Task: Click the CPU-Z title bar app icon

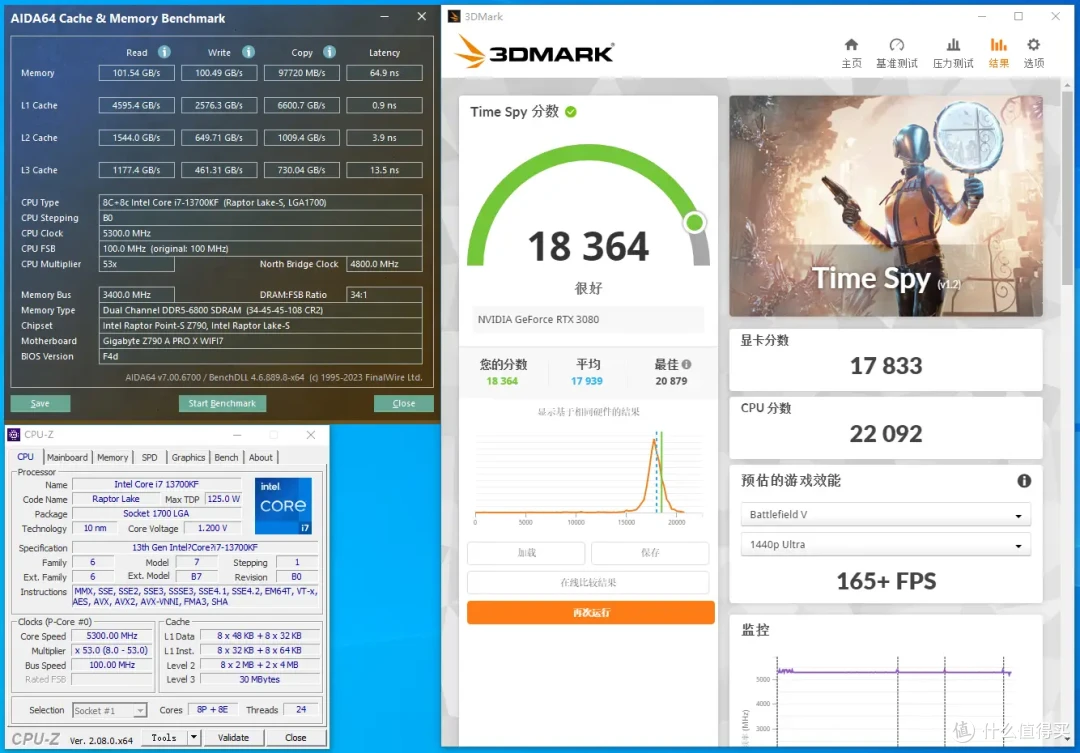Action: point(14,434)
